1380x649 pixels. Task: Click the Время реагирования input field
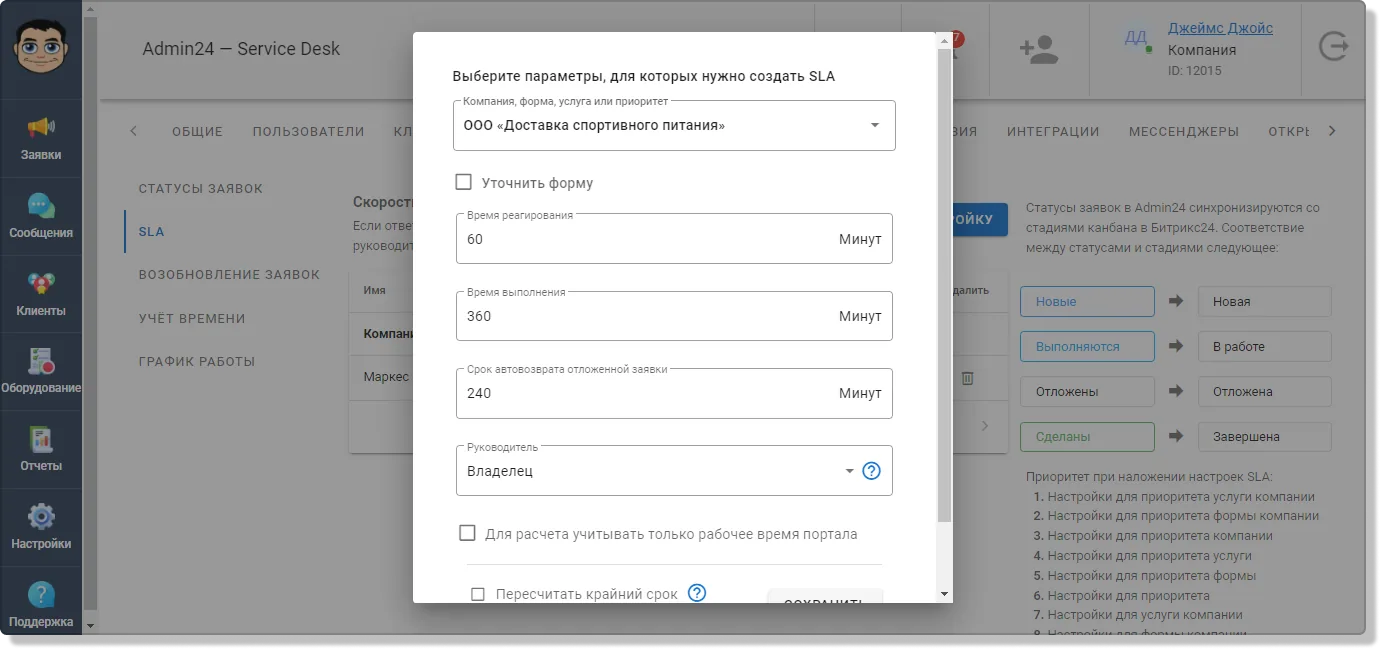674,239
